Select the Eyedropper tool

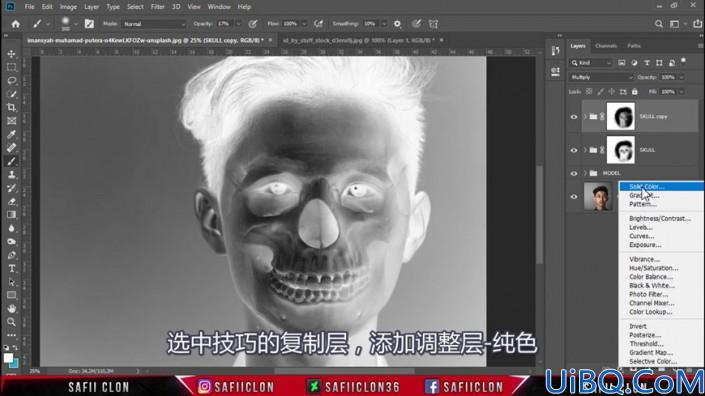(12, 134)
